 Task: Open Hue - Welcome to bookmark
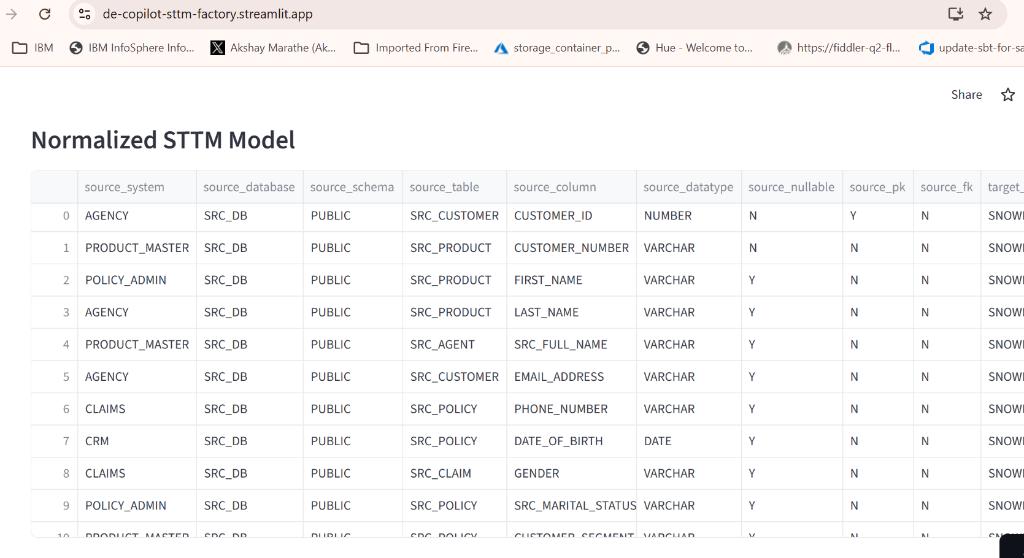click(694, 48)
